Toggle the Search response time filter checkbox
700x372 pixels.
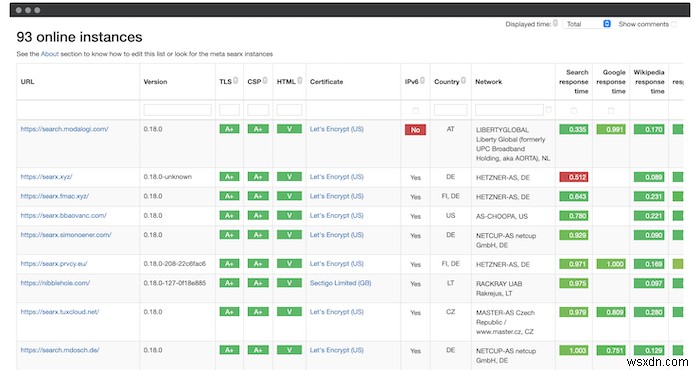(x=574, y=110)
